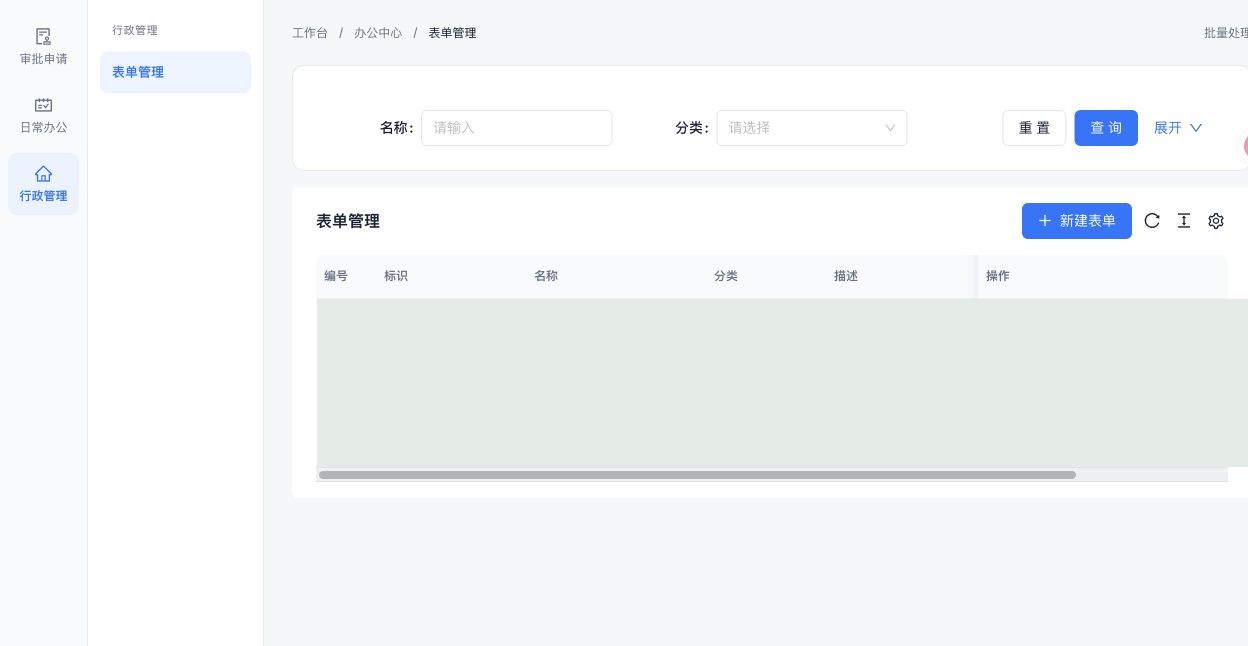Expand the search filters with 展开
This screenshot has height=646, width=1248.
click(1178, 128)
